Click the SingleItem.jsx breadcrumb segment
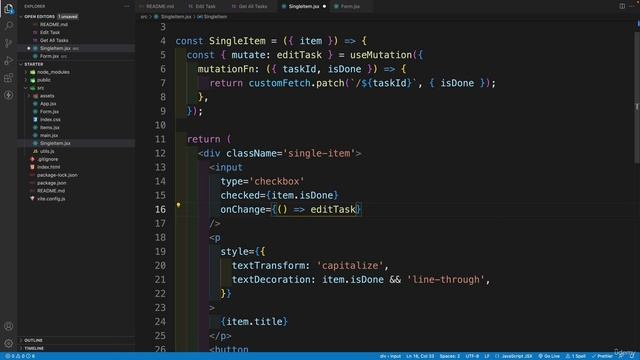Image resolution: width=640 pixels, height=360 pixels. point(176,17)
